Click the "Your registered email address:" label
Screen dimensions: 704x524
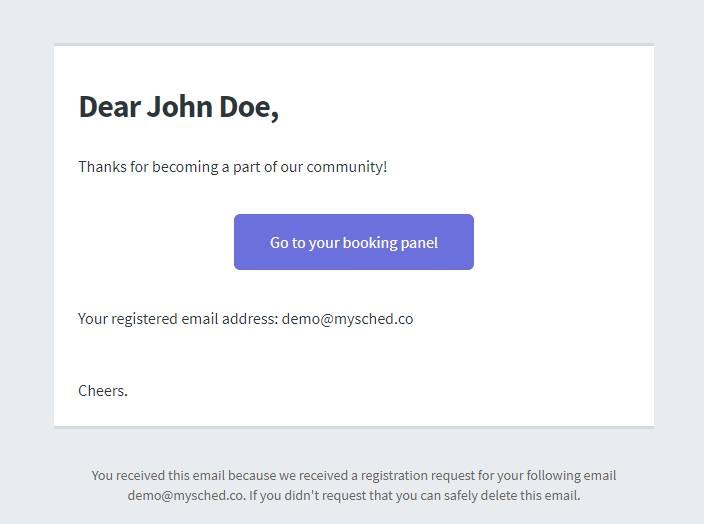[x=178, y=319]
